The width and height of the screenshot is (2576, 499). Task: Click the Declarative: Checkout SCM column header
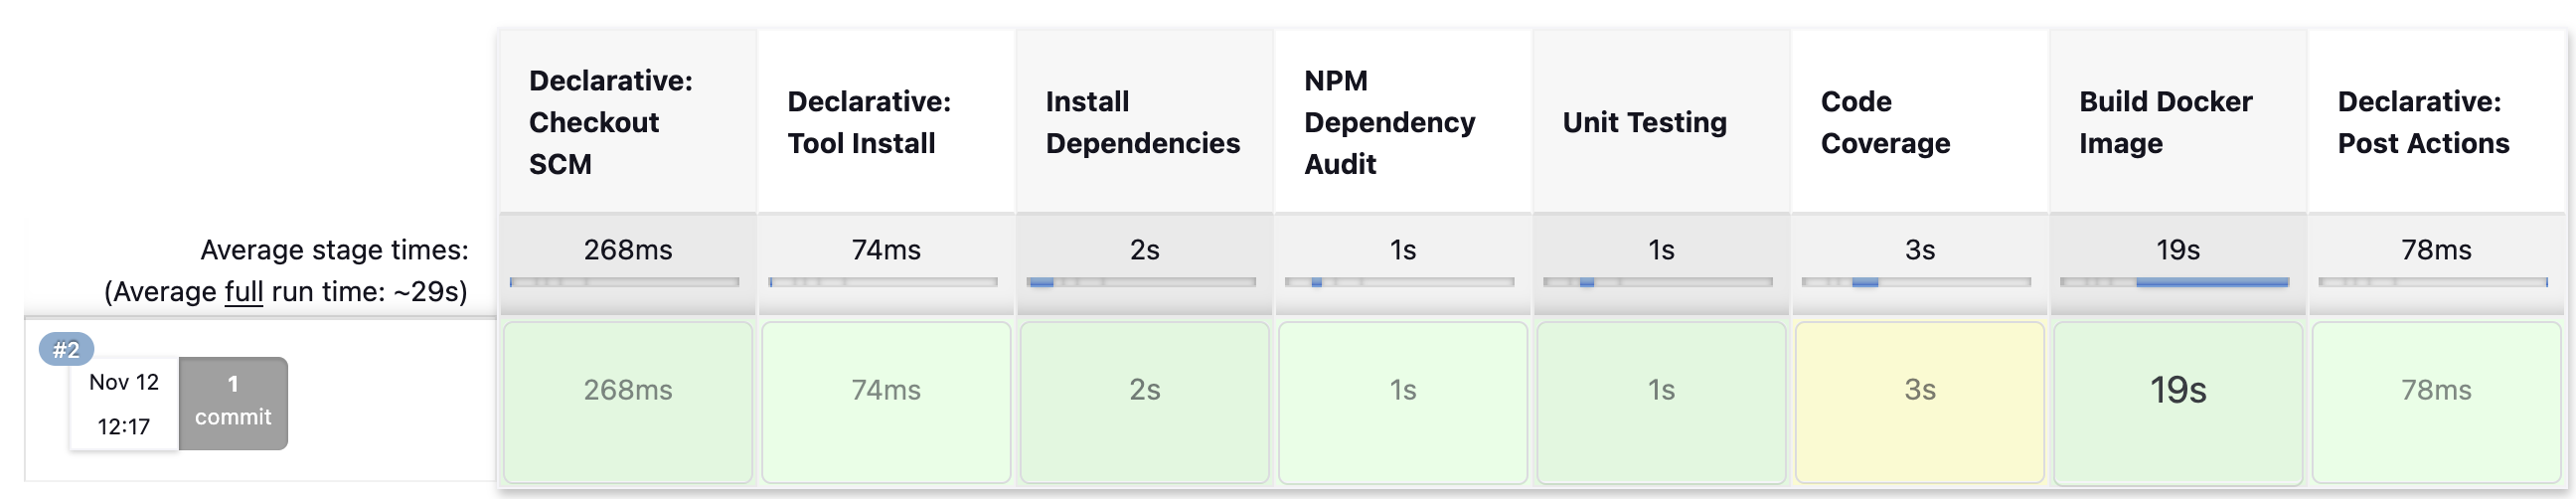610,122
